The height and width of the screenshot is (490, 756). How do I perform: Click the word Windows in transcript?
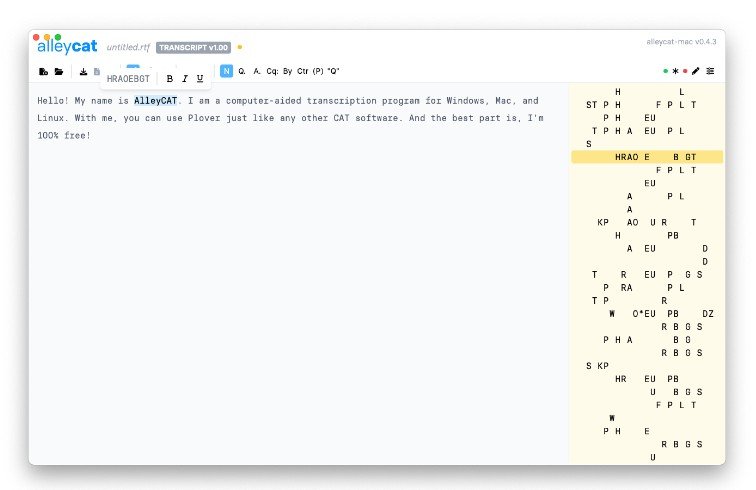[465, 101]
